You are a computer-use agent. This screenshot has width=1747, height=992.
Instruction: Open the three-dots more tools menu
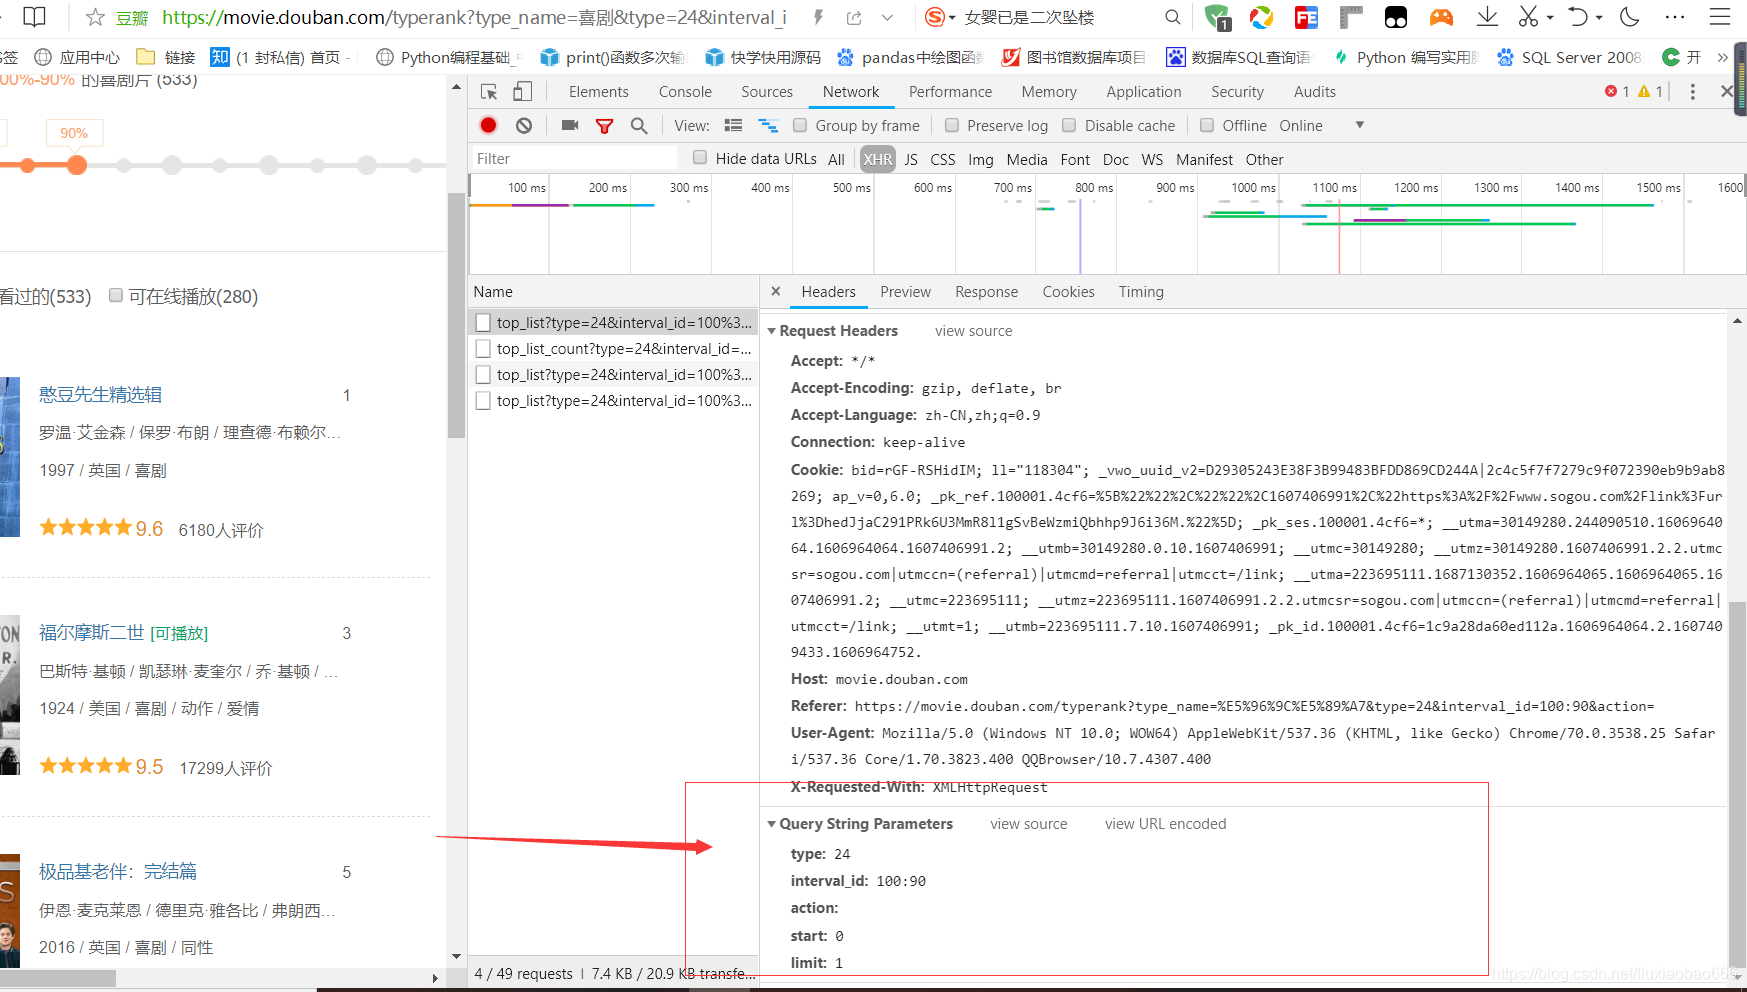click(1675, 17)
